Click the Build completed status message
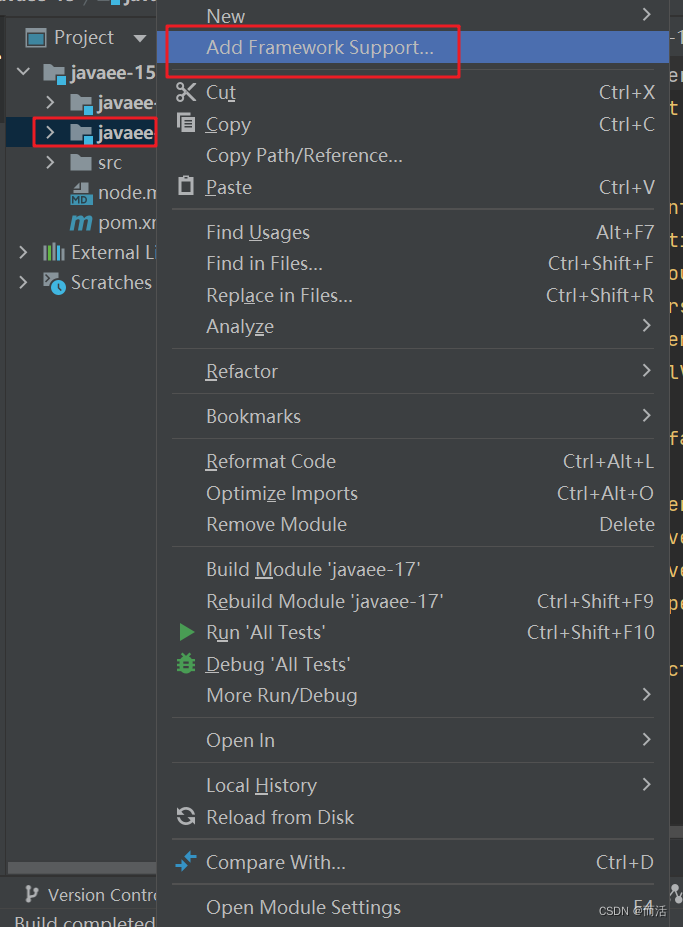This screenshot has width=683, height=927. (85, 920)
